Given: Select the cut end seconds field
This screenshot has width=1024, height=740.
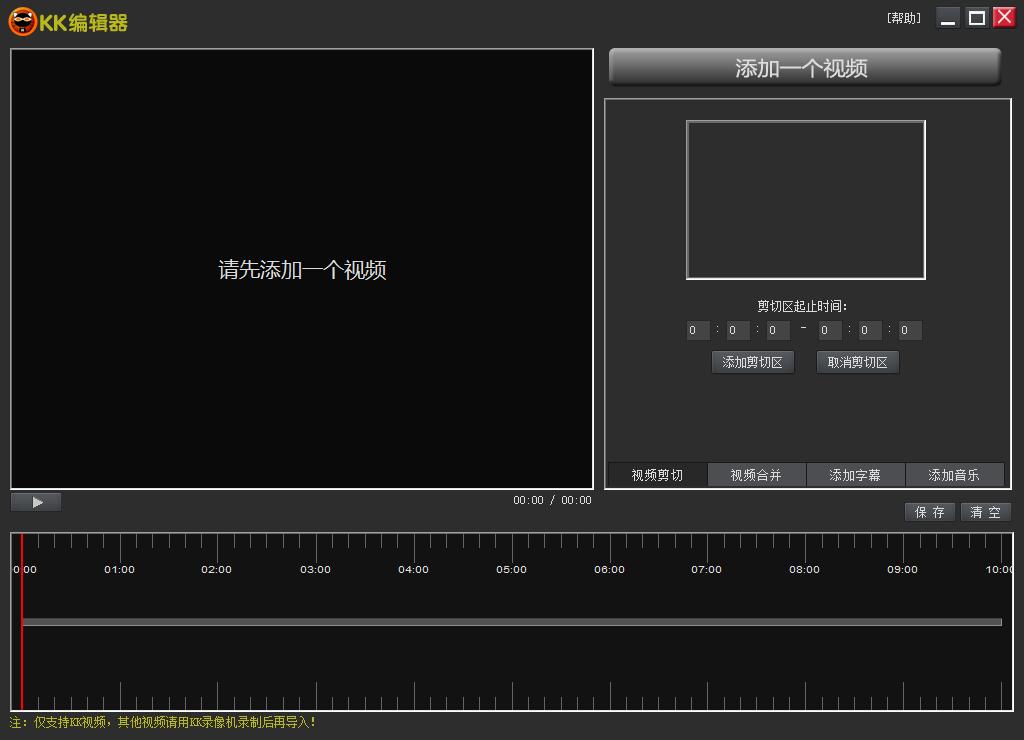Looking at the screenshot, I should [x=909, y=331].
